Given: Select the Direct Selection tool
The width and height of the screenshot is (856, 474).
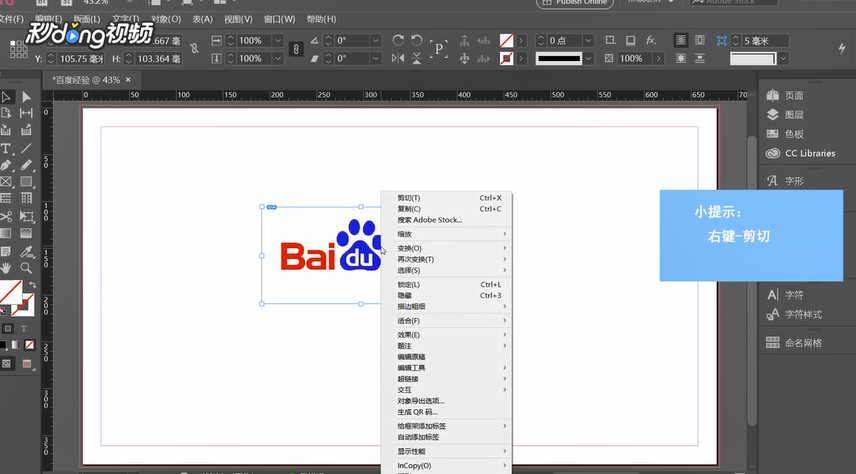Looking at the screenshot, I should (26, 97).
